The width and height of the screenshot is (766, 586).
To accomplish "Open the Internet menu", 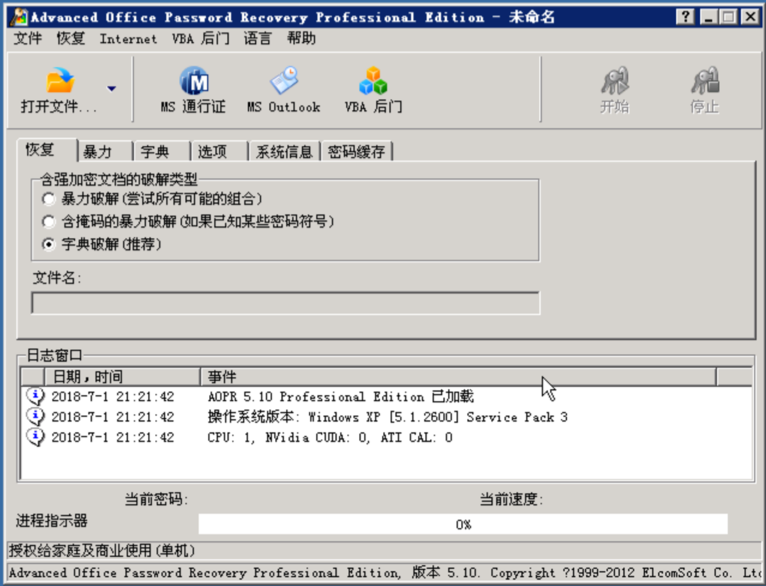I will (x=128, y=39).
